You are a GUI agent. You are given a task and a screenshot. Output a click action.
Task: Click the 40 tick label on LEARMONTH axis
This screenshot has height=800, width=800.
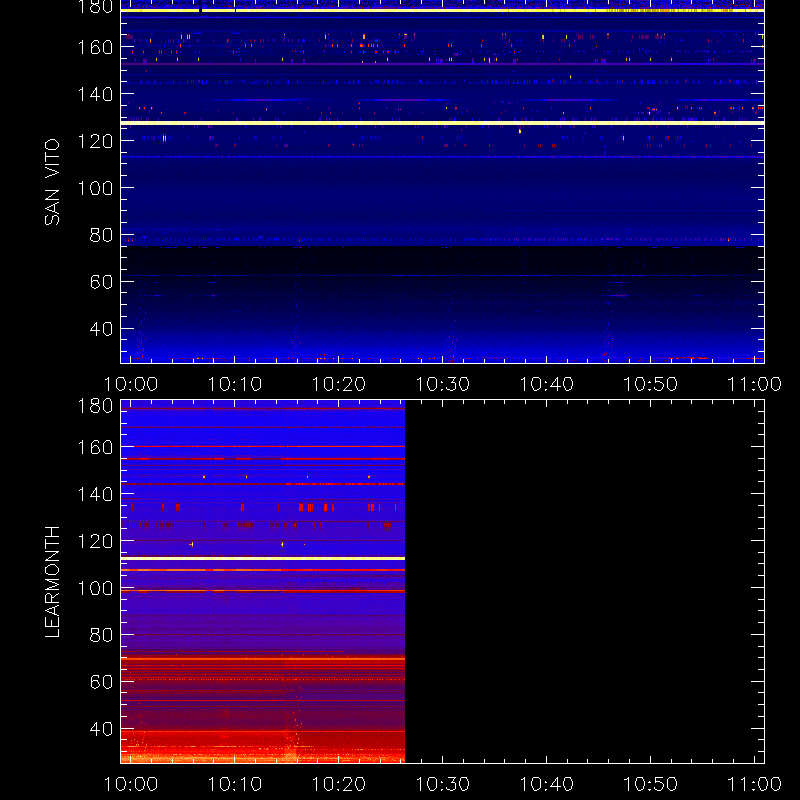101,729
